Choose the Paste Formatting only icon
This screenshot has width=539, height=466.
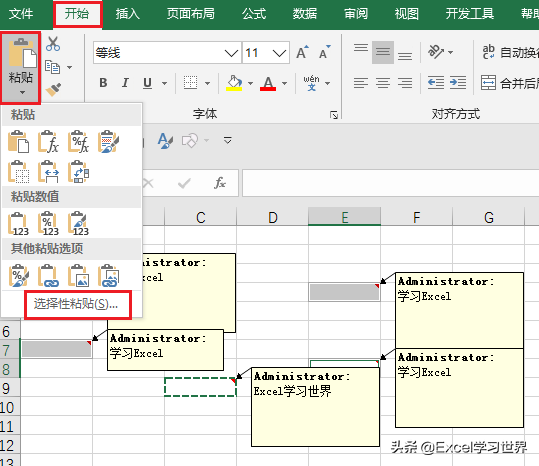18,275
